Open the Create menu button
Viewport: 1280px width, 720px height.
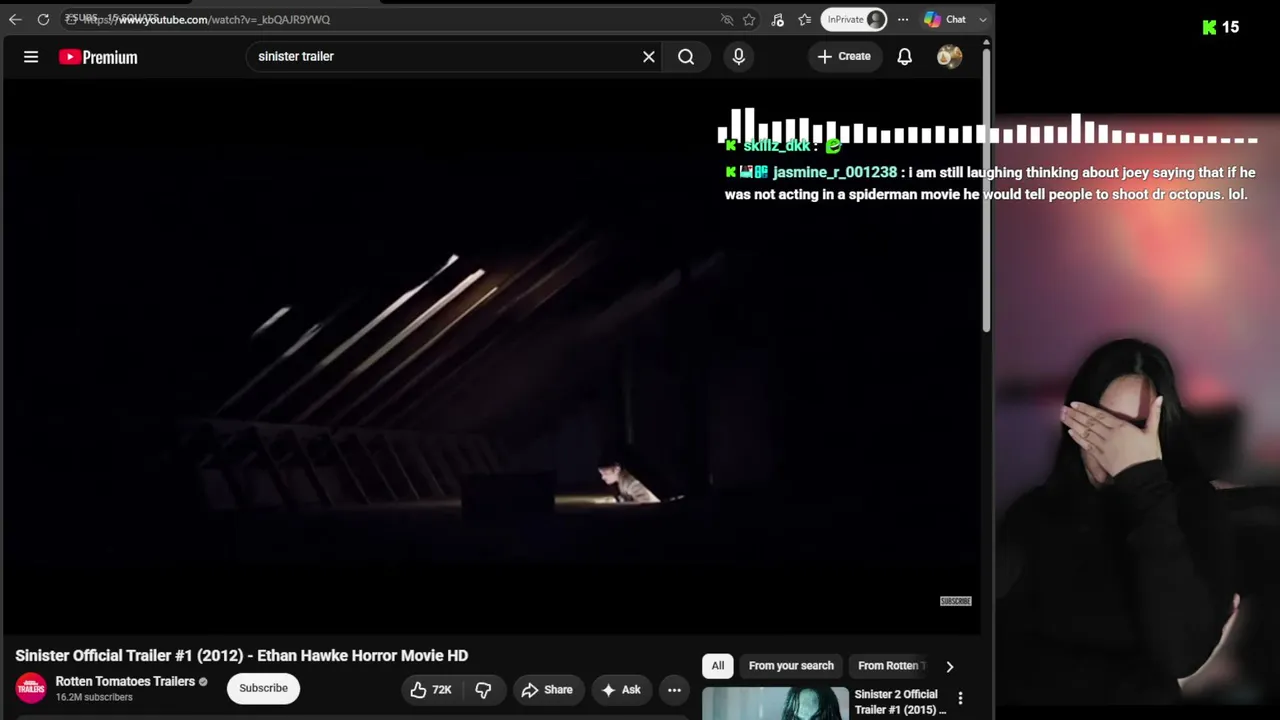click(x=844, y=57)
